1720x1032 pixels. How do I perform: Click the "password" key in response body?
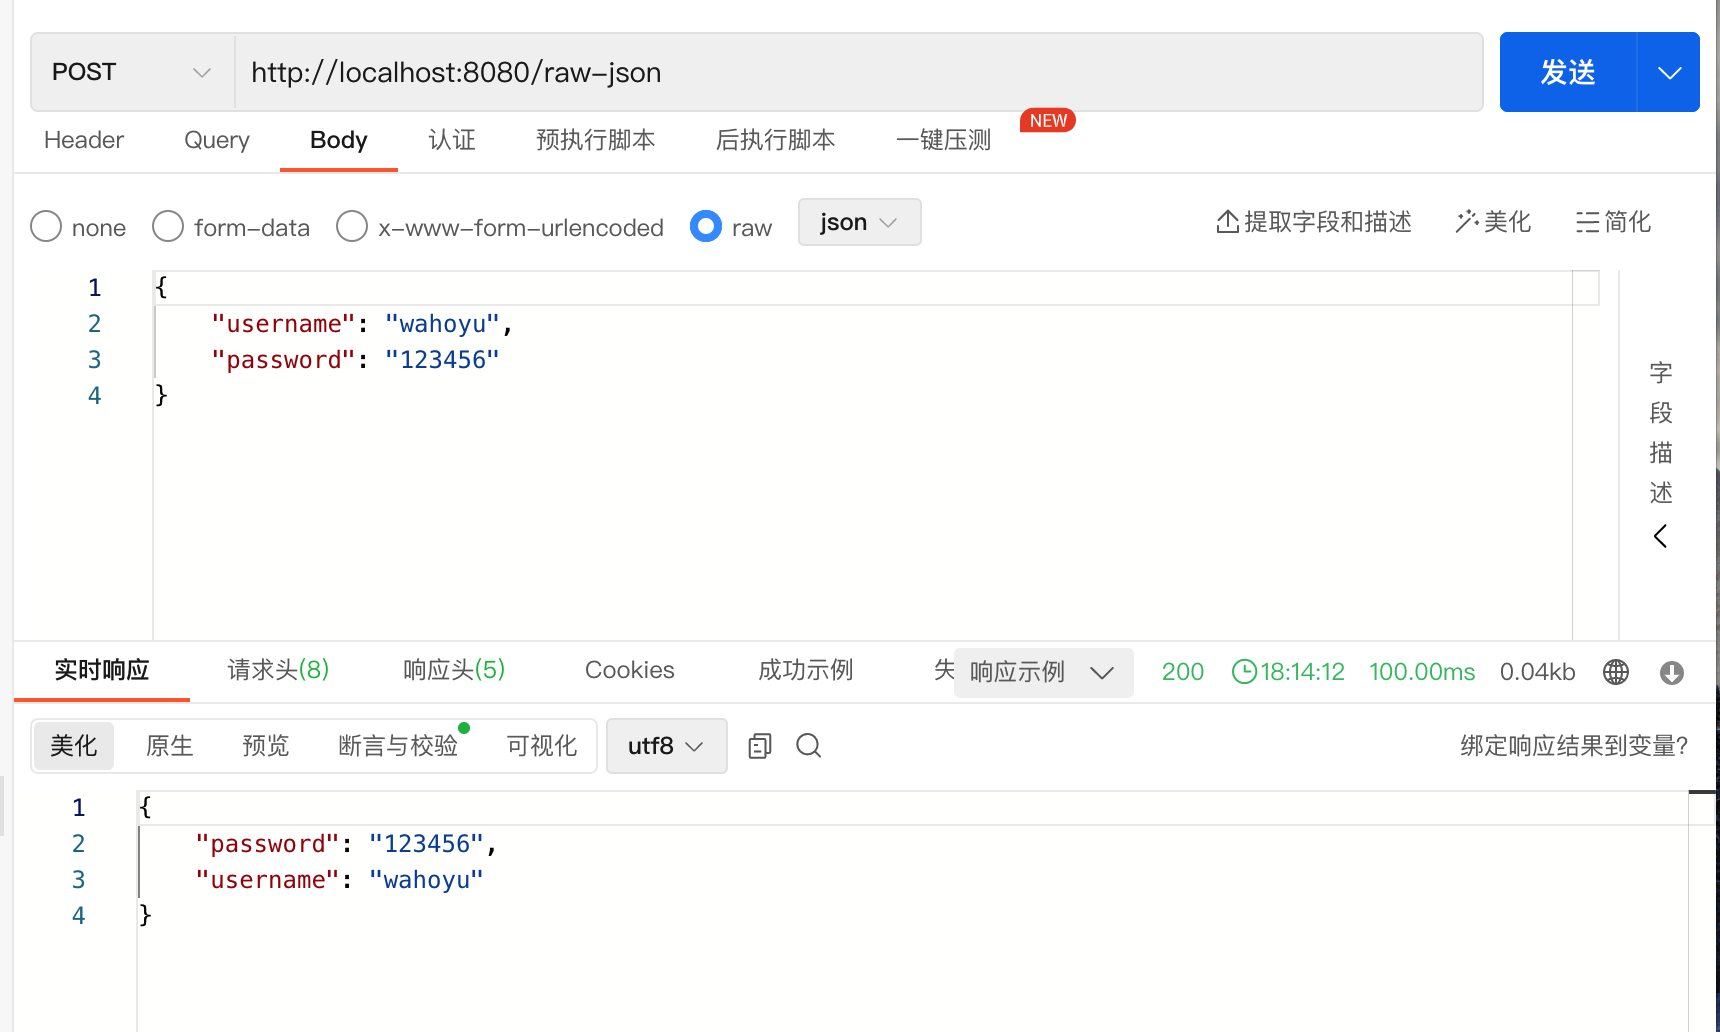tap(268, 844)
